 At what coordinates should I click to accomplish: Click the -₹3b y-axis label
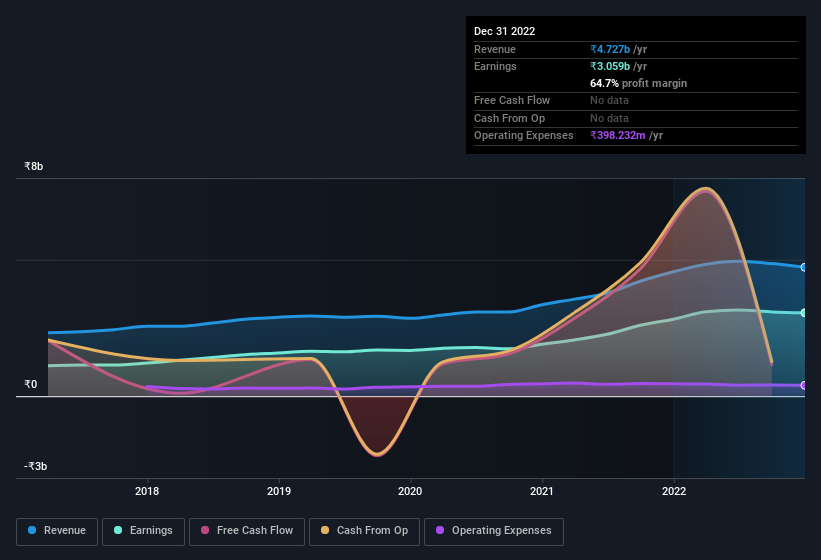[36, 466]
